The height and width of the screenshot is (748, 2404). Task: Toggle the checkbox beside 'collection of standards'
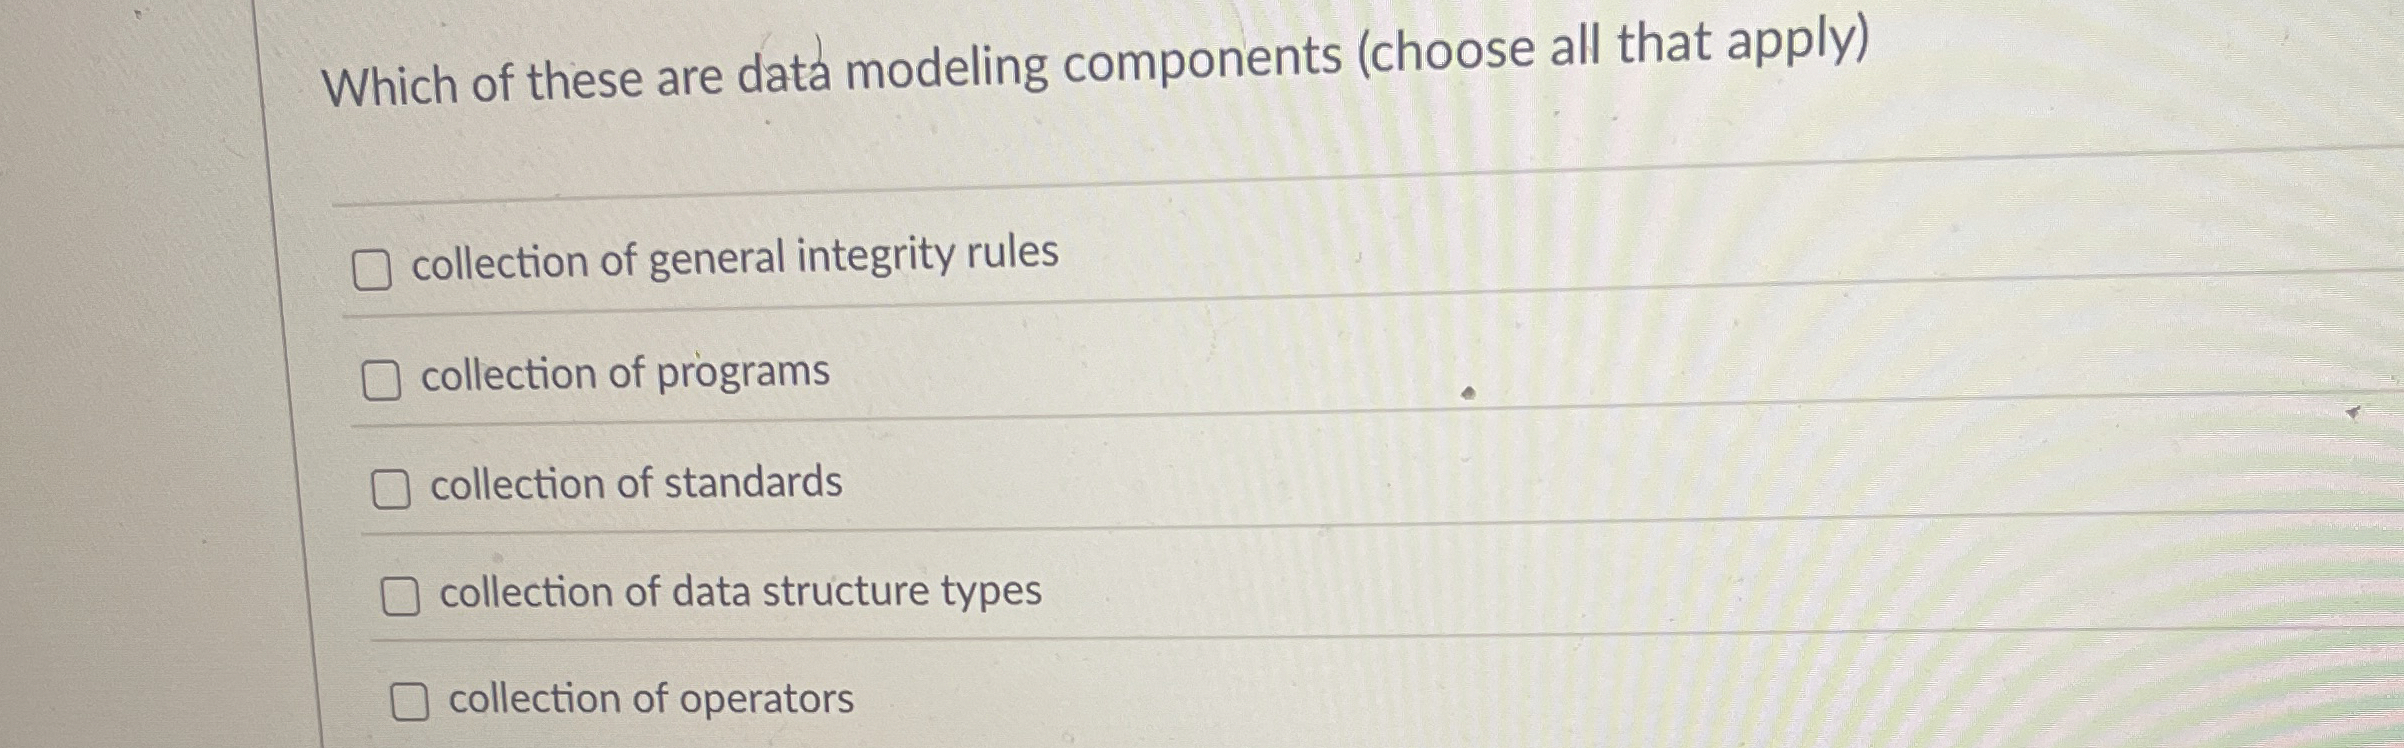(x=390, y=487)
